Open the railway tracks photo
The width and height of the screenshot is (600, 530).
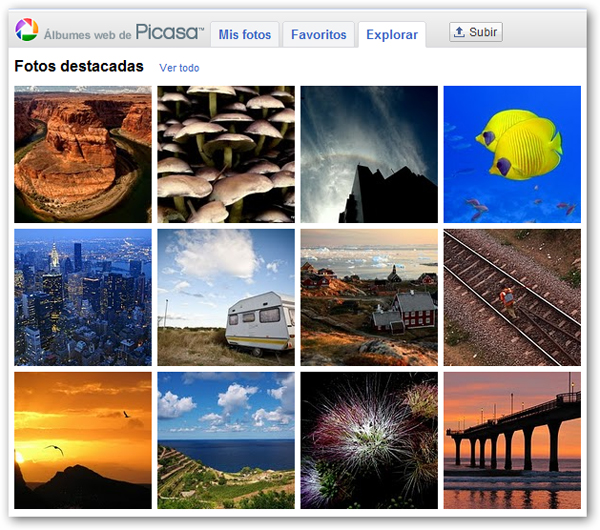click(x=512, y=297)
